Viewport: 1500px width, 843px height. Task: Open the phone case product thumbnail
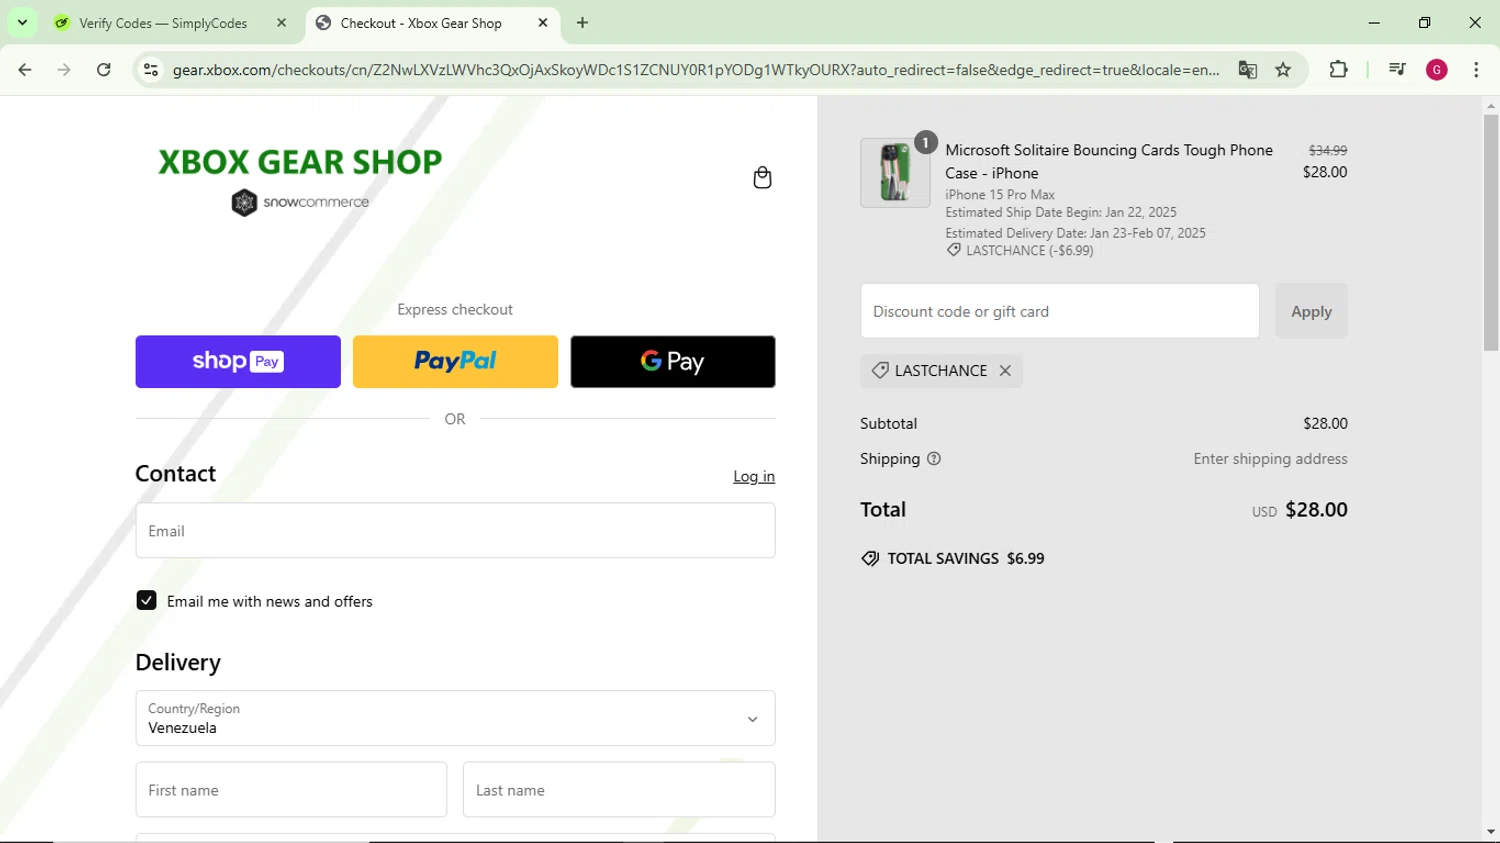(895, 173)
